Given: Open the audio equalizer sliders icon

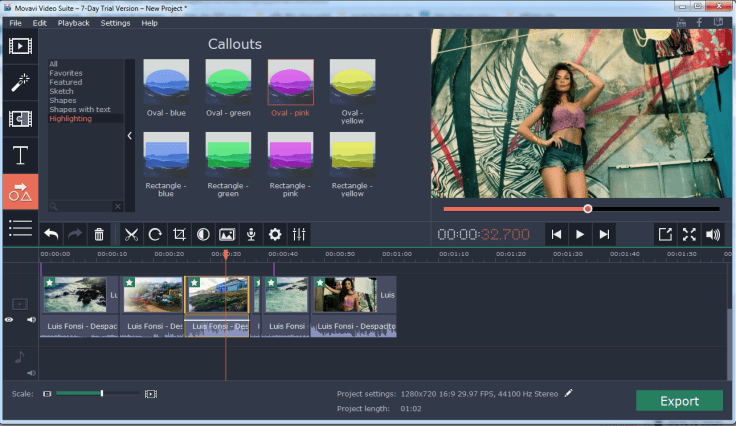Looking at the screenshot, I should click(x=299, y=234).
